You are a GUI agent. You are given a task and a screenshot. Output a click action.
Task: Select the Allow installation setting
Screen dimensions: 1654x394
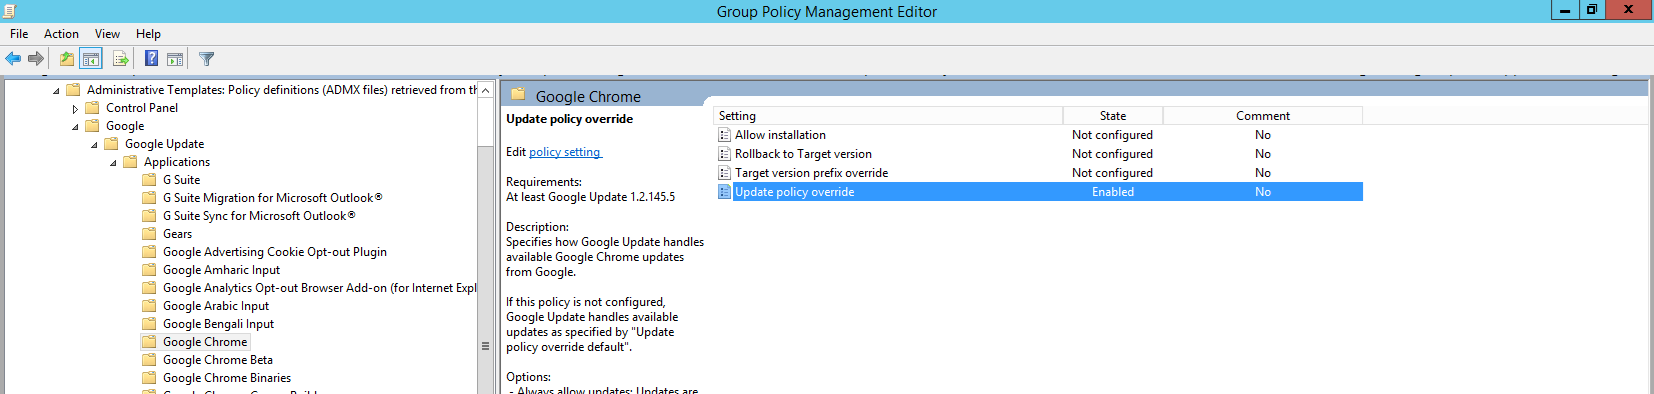[780, 135]
